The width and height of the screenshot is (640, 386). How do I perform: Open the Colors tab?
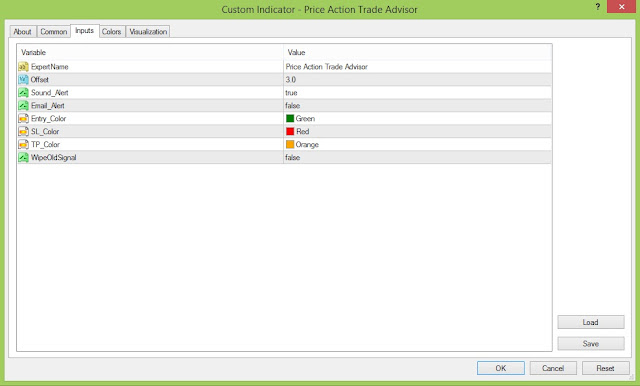[x=111, y=31]
